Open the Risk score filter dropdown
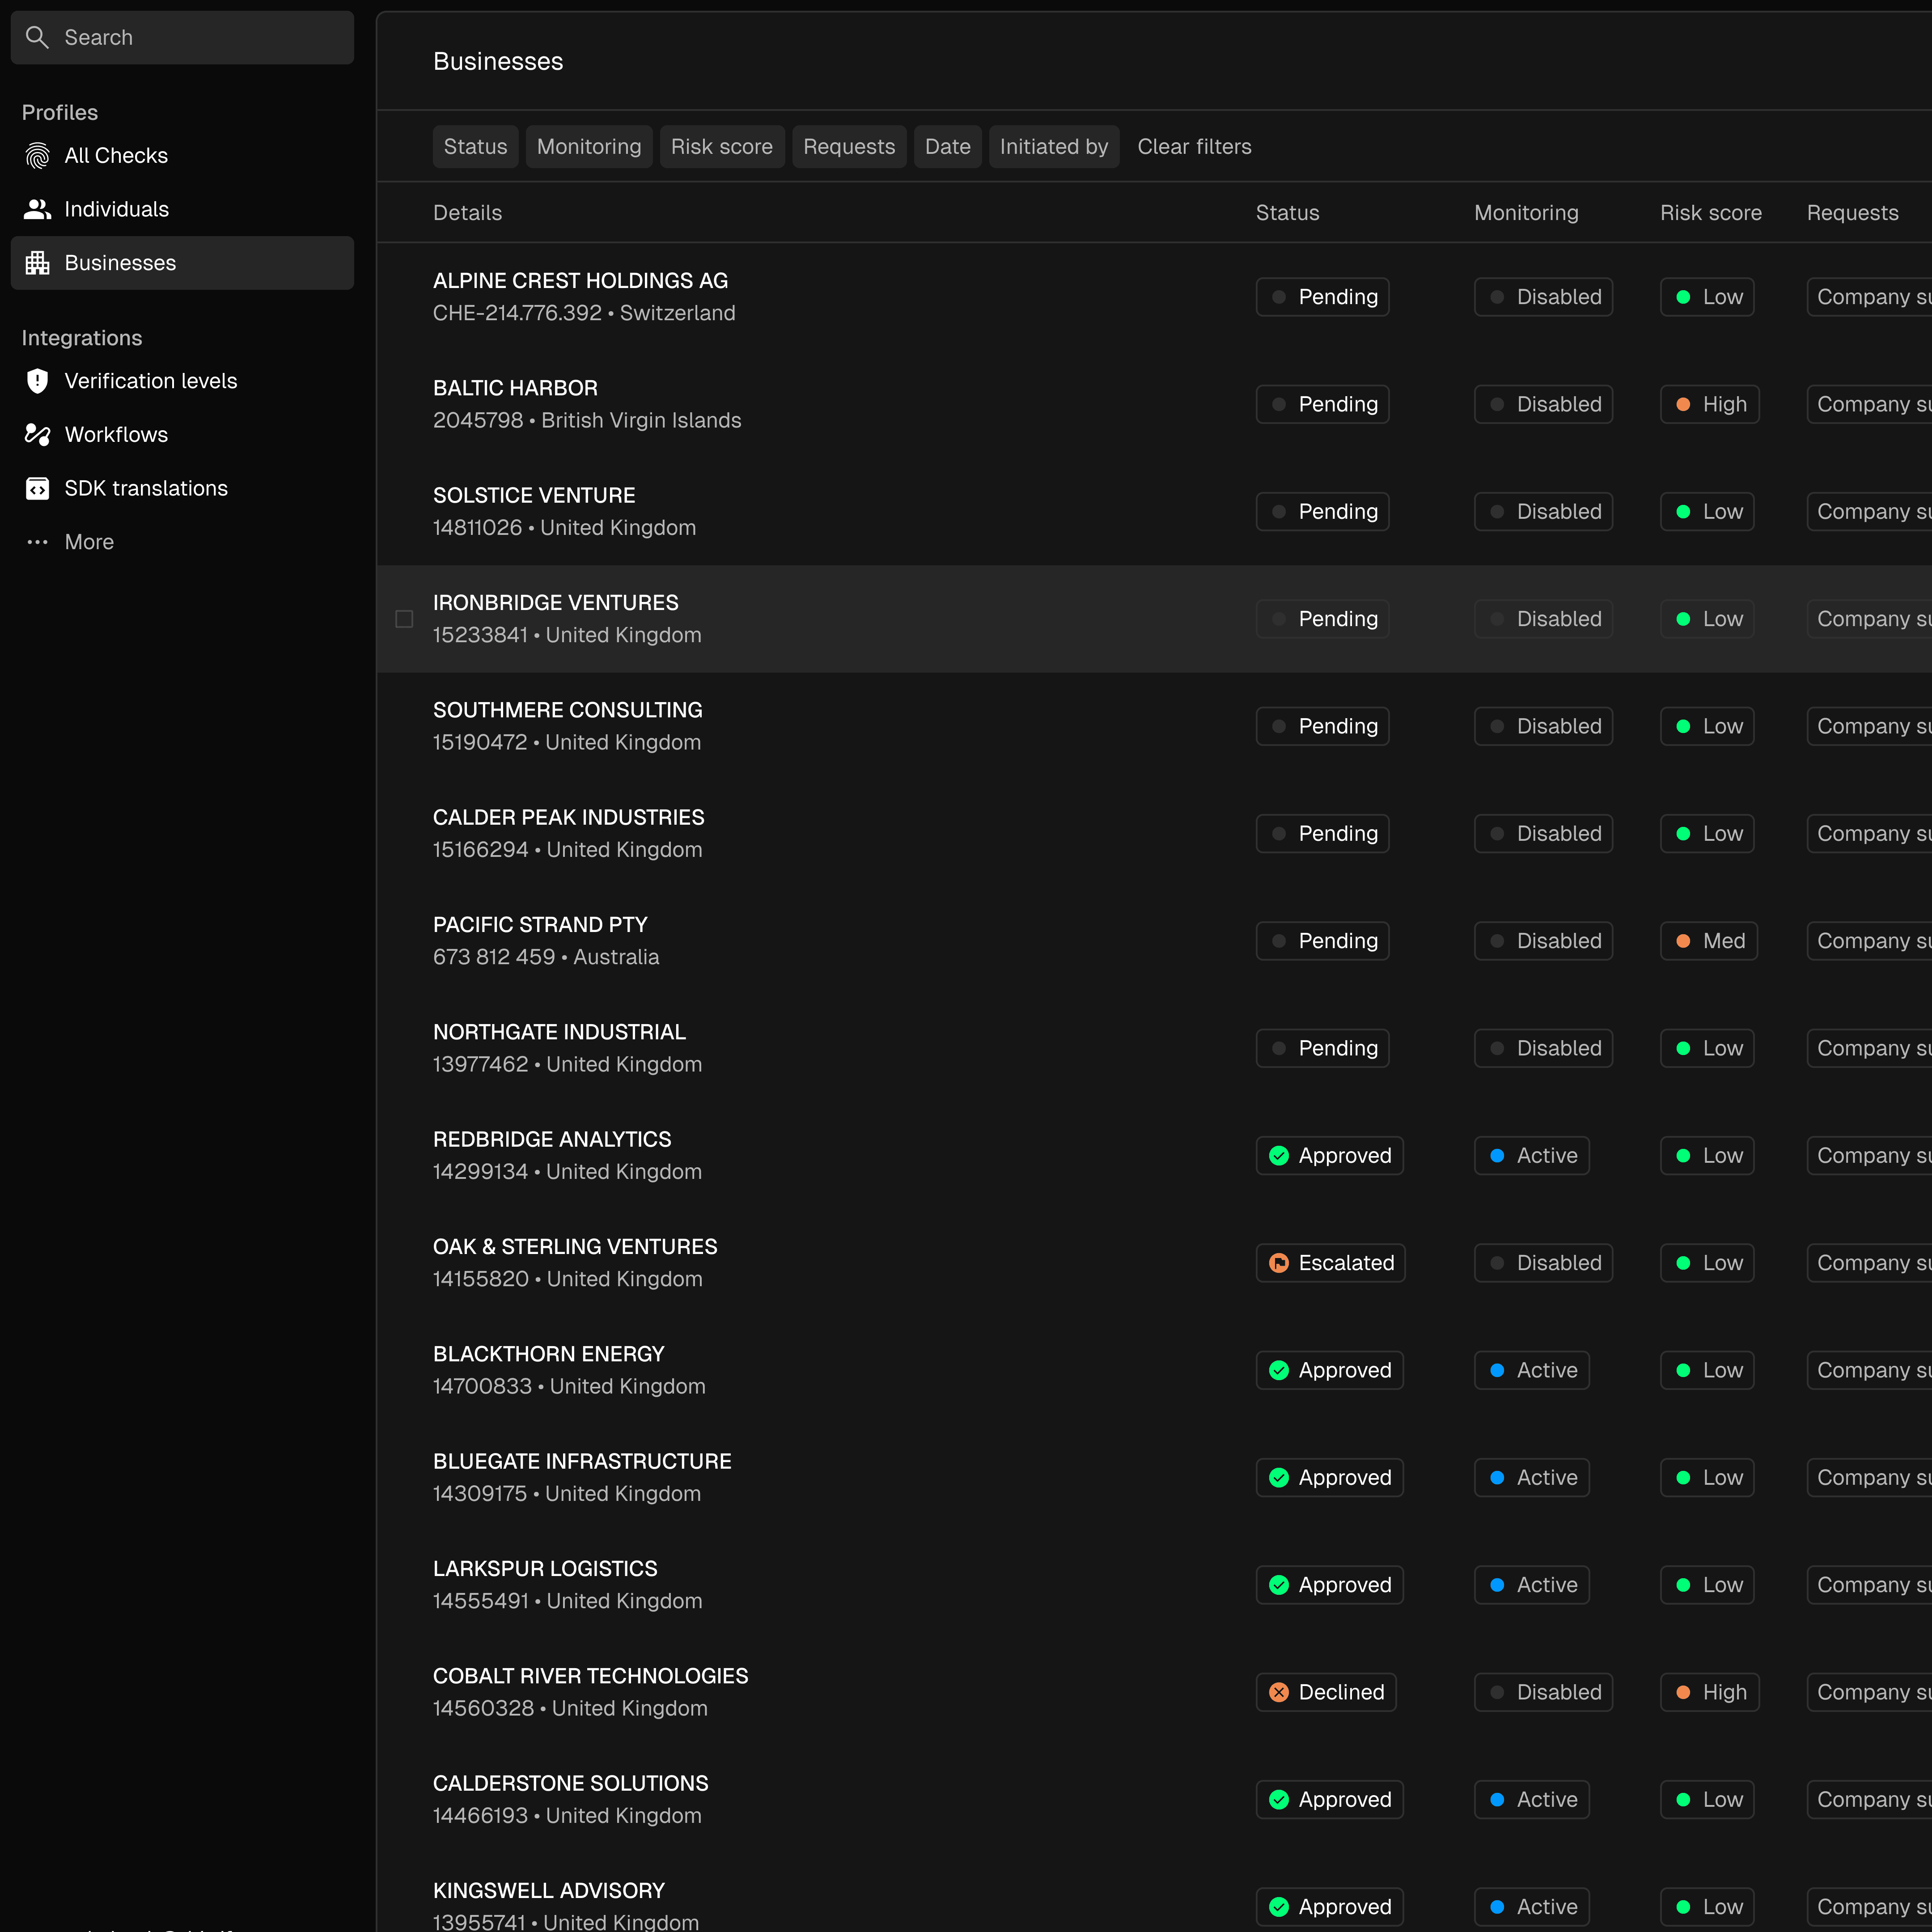Viewport: 1932px width, 1932px height. [x=721, y=147]
